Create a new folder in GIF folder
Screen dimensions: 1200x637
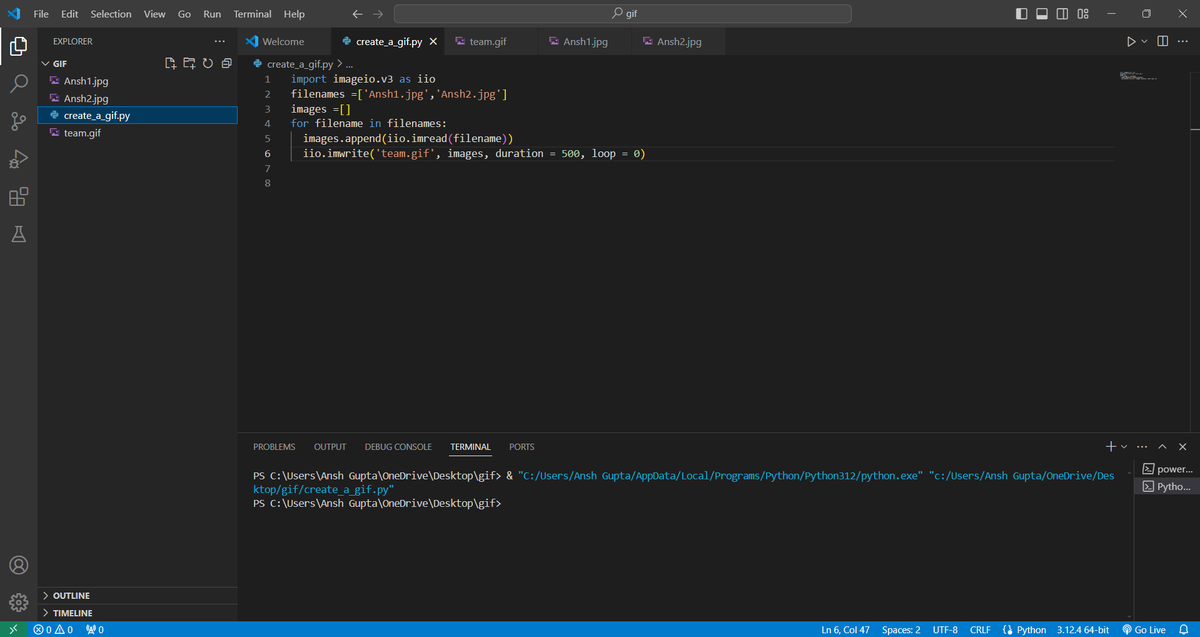tap(189, 63)
